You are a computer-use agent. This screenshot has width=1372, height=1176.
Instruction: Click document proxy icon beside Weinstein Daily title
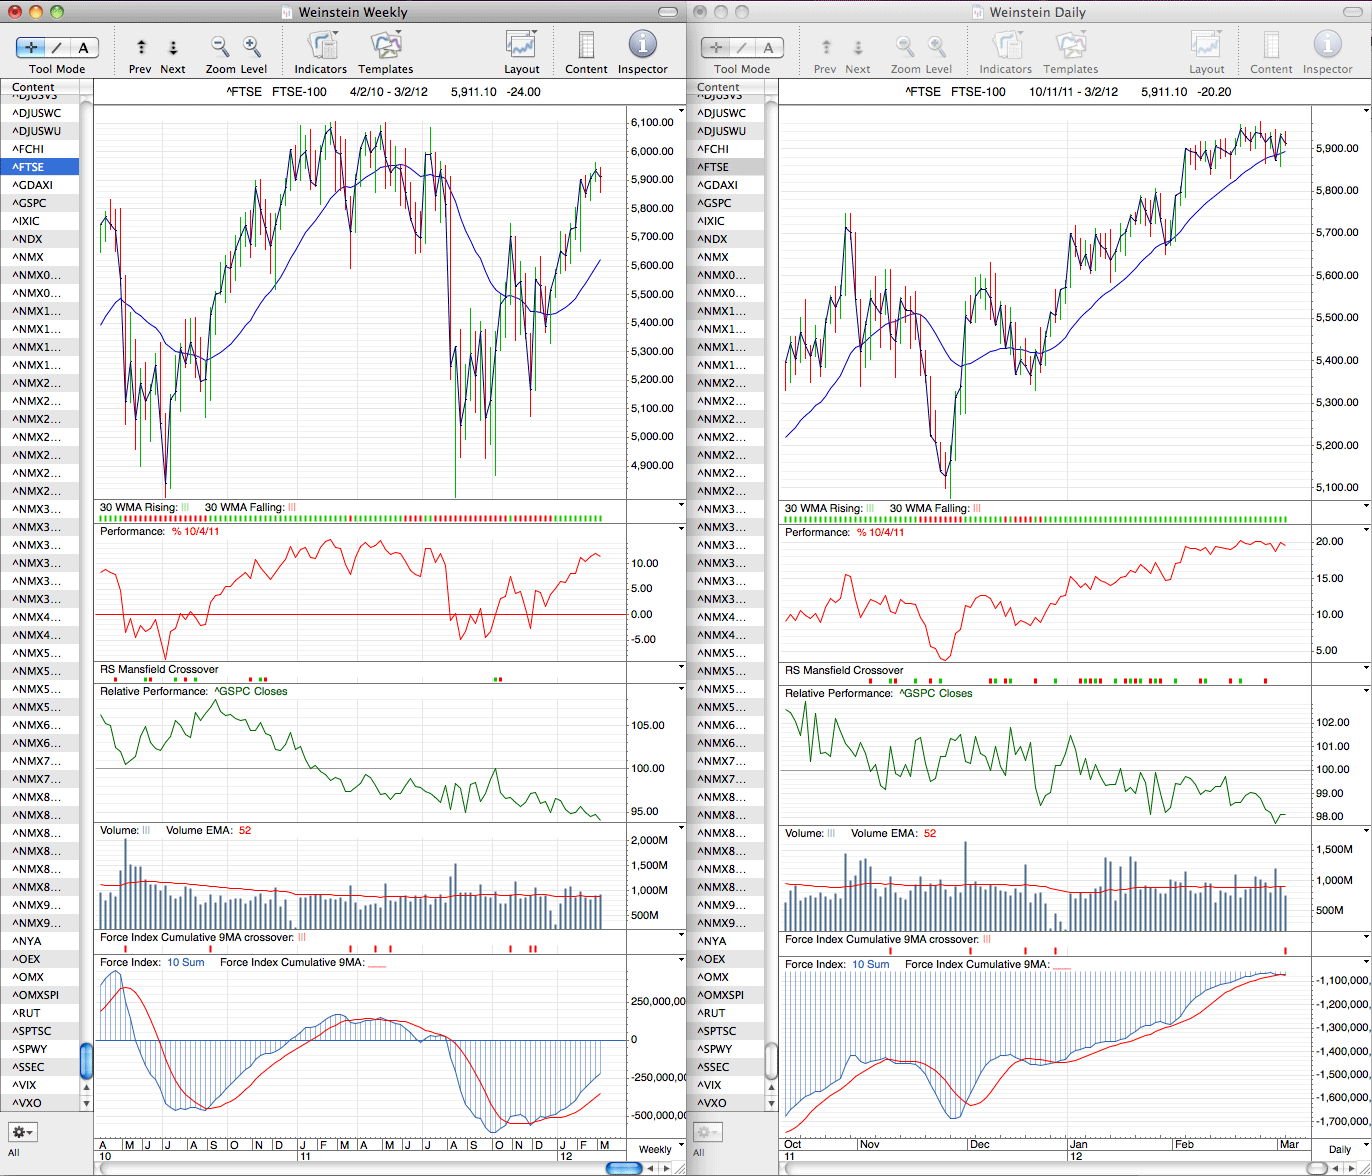[977, 12]
